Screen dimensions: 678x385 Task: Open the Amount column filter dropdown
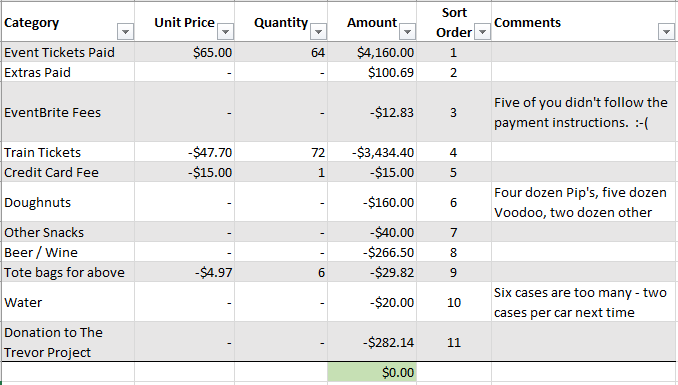407,32
